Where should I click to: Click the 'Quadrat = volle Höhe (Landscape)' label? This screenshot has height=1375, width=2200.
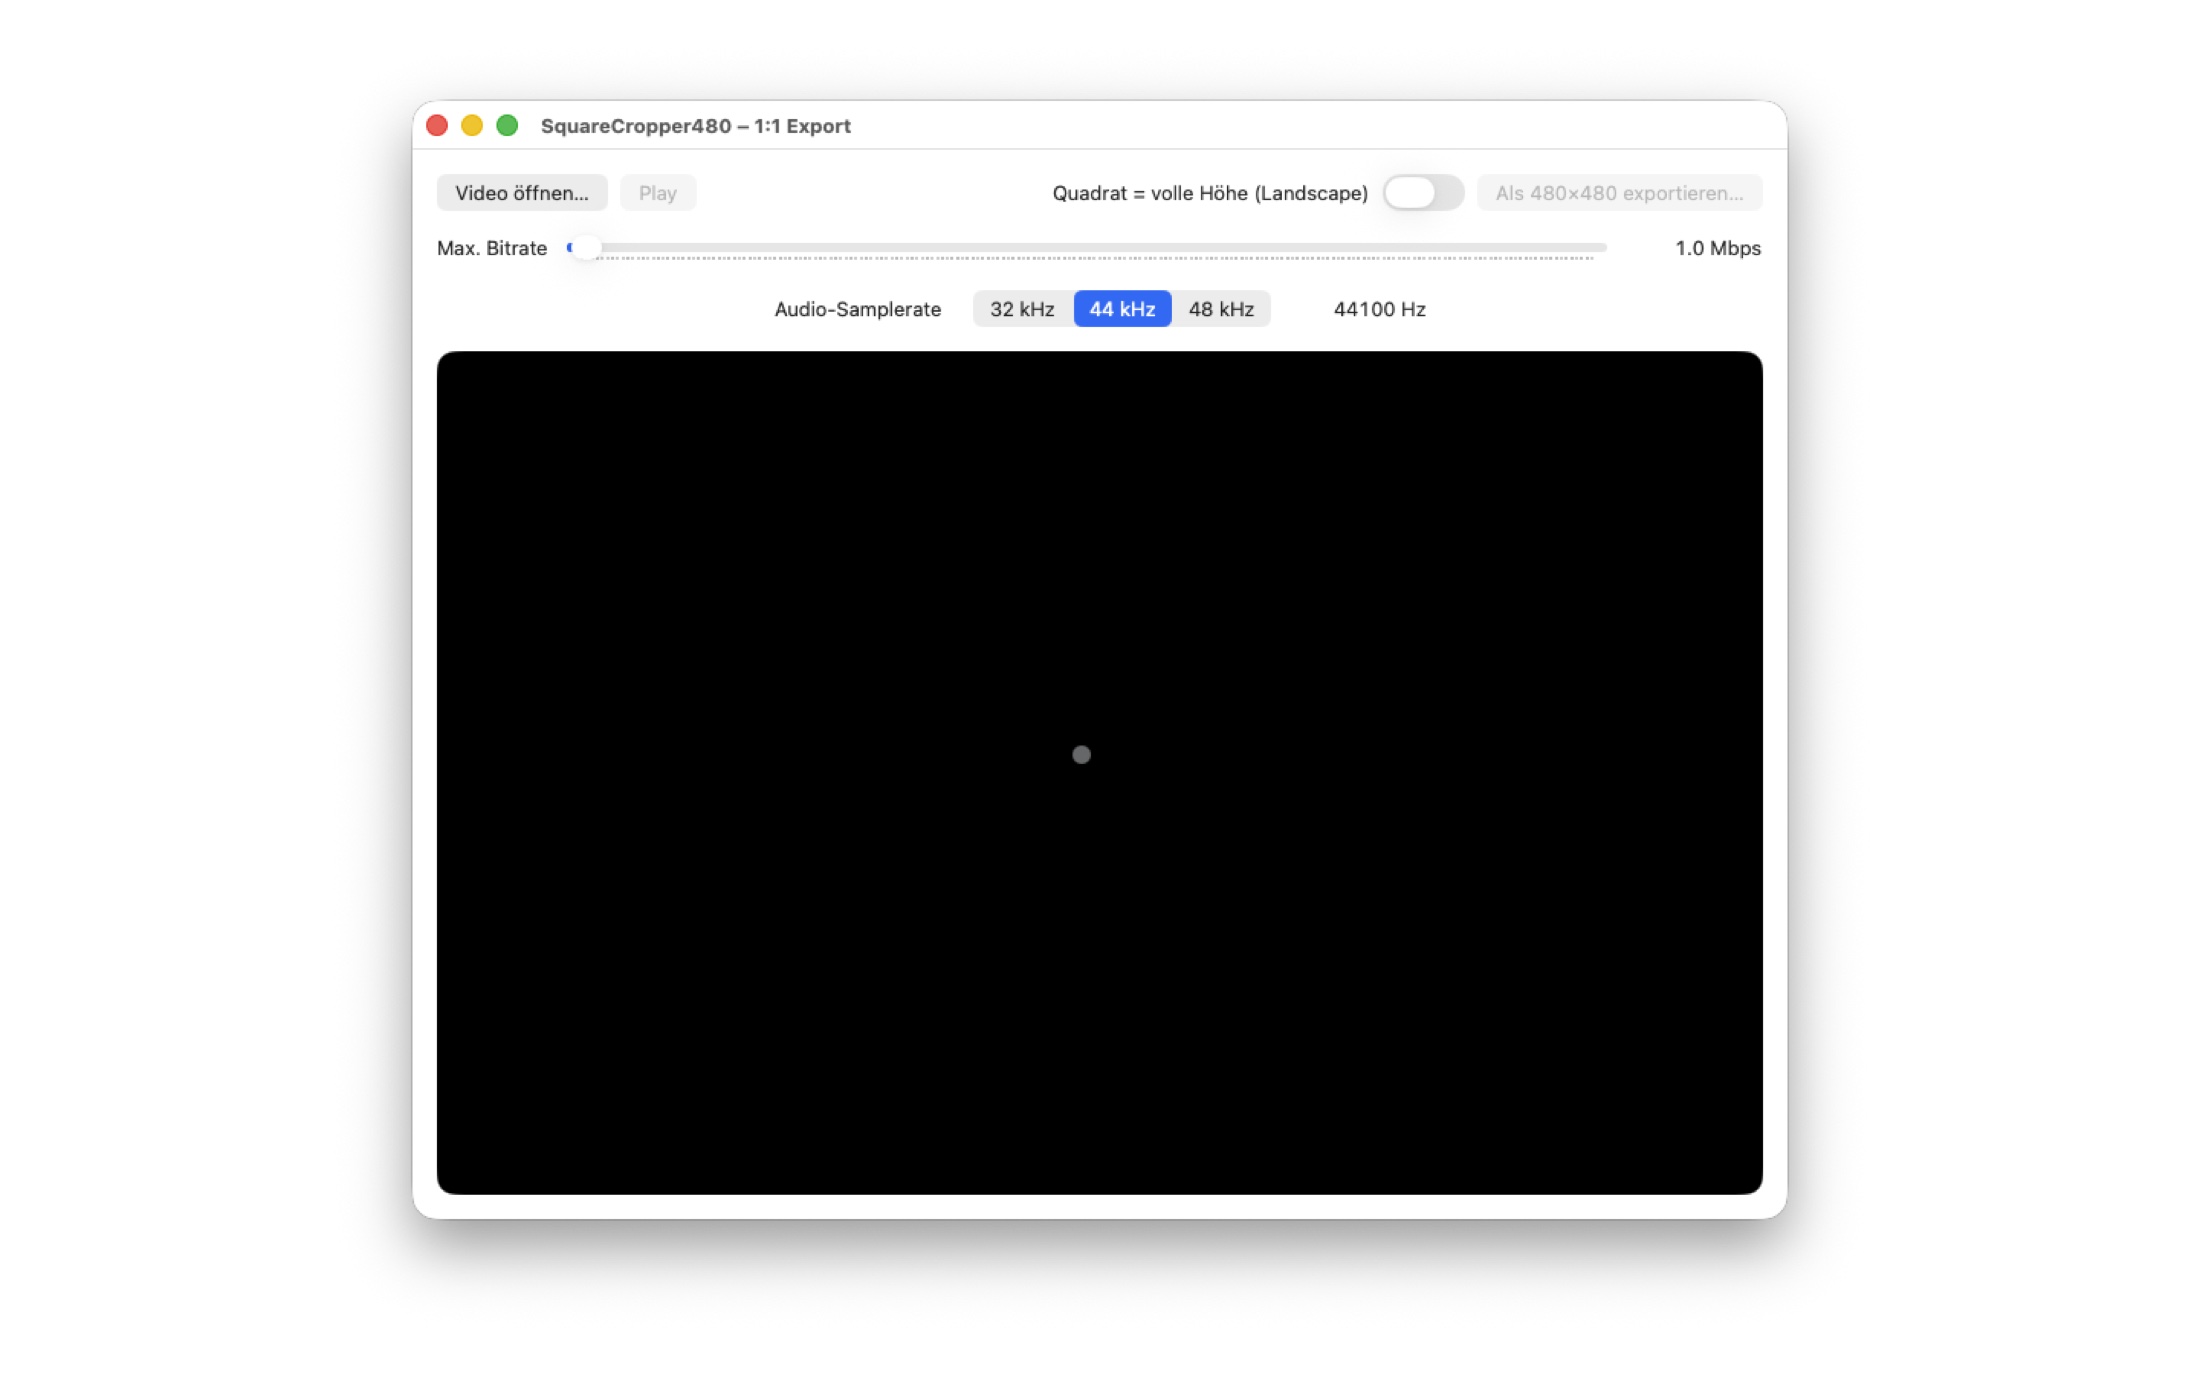1210,193
